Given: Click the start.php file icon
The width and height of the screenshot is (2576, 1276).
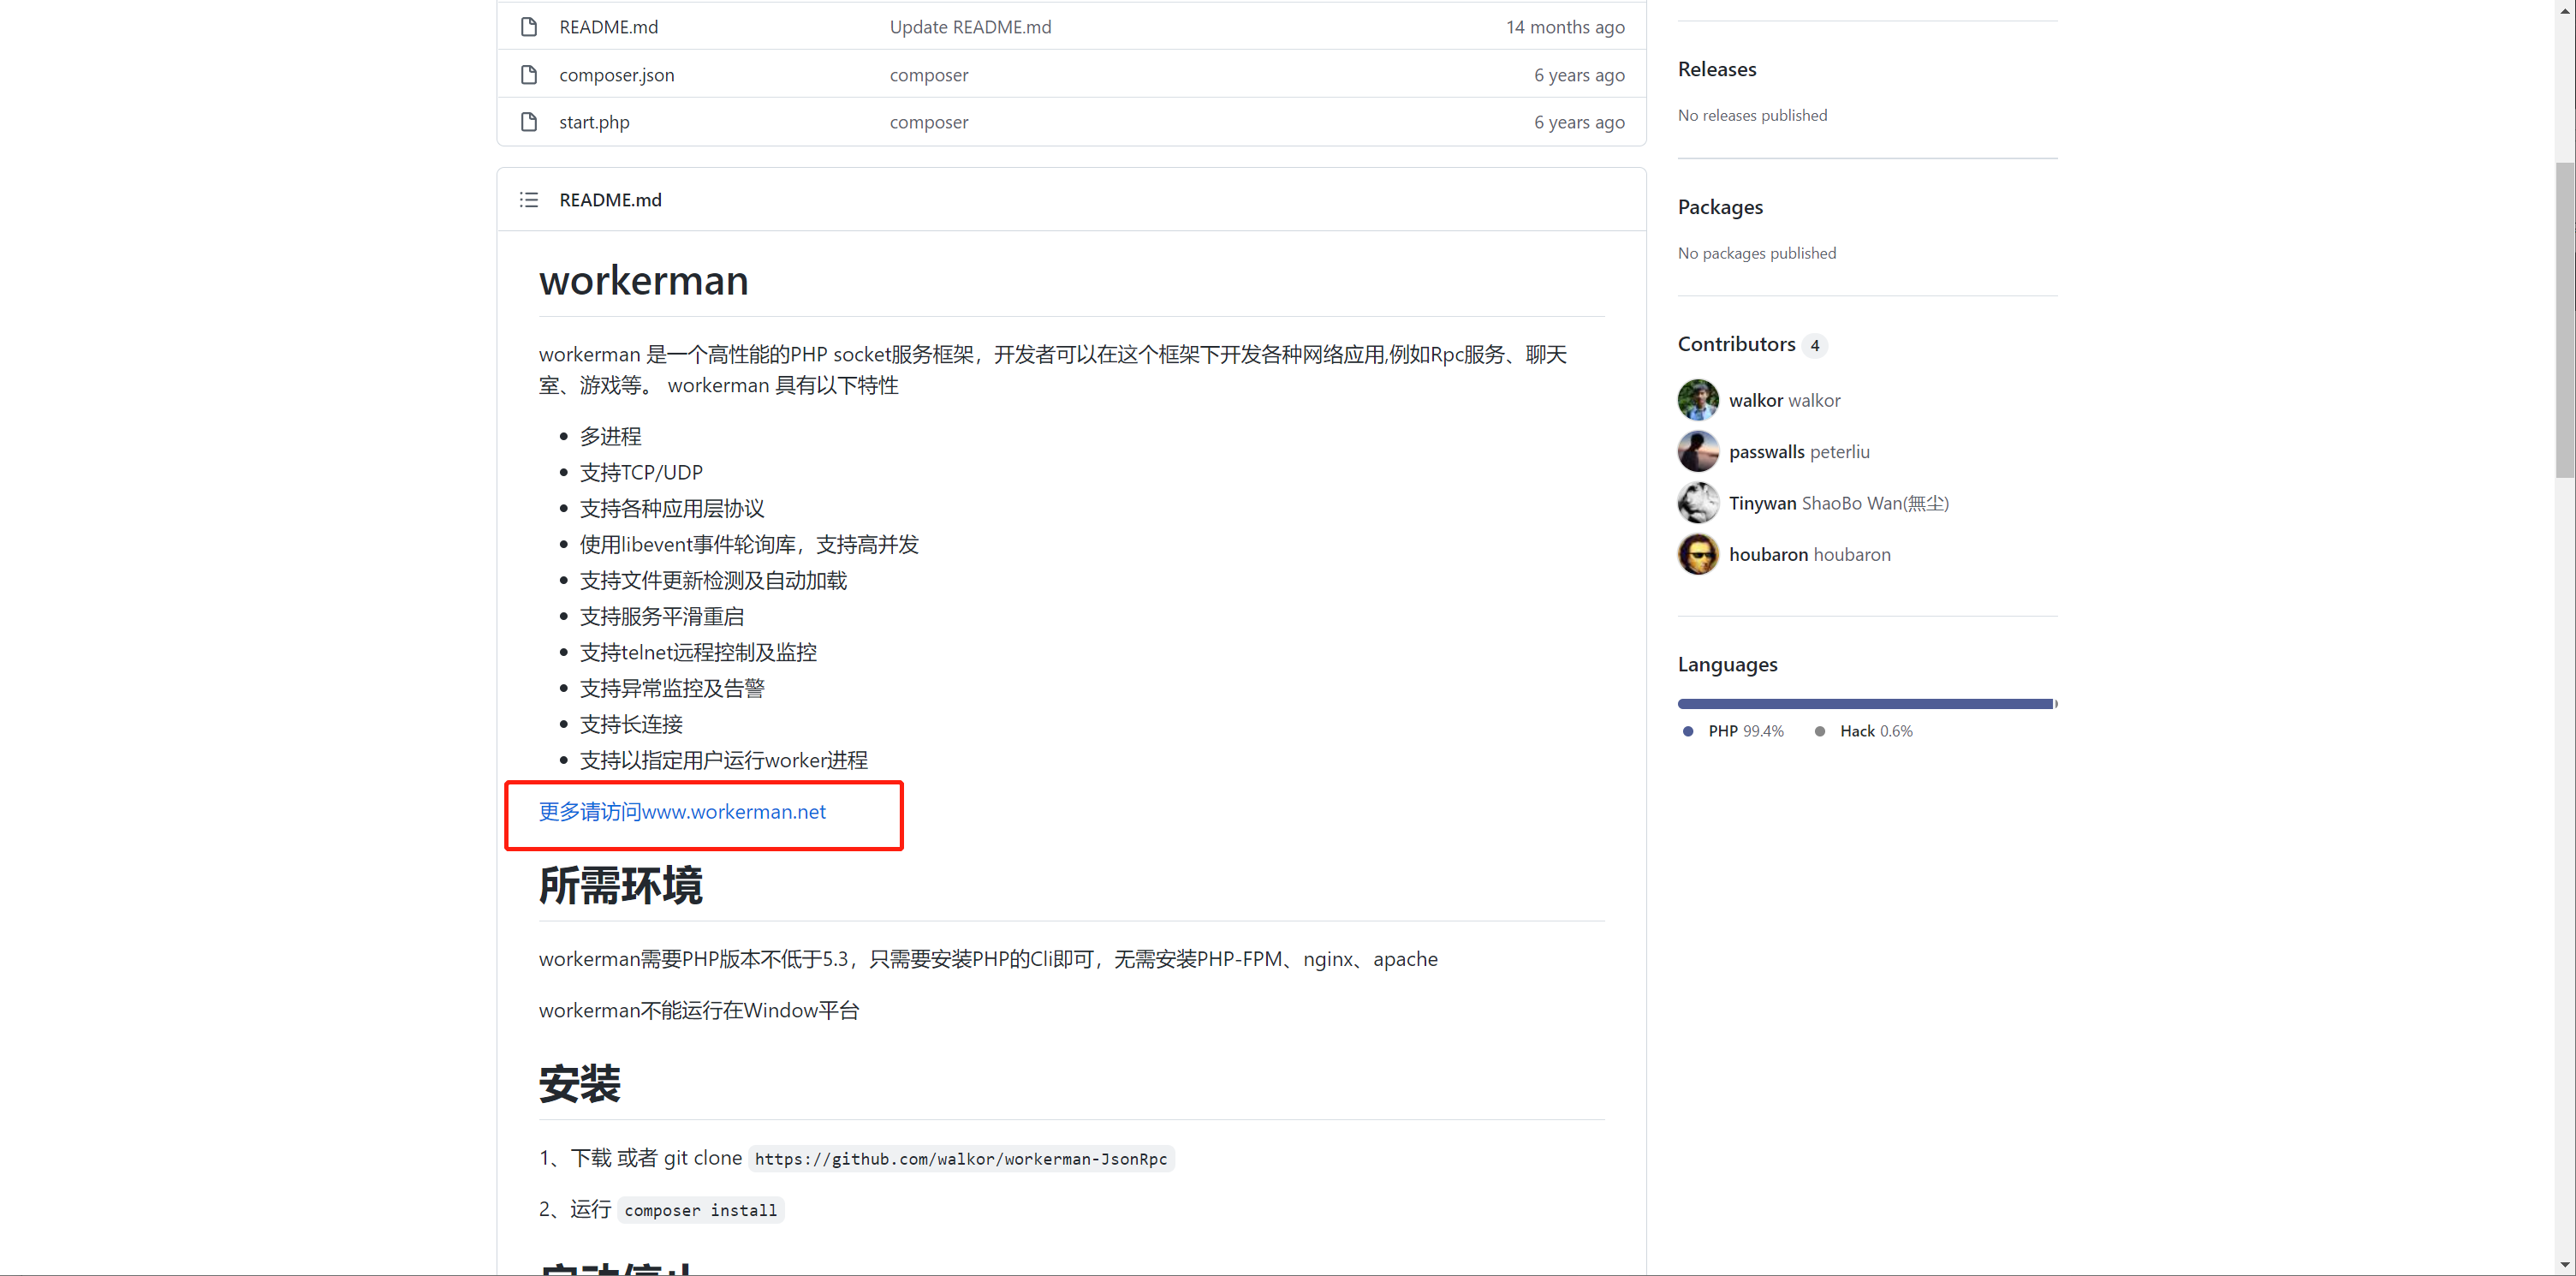Looking at the screenshot, I should point(529,122).
